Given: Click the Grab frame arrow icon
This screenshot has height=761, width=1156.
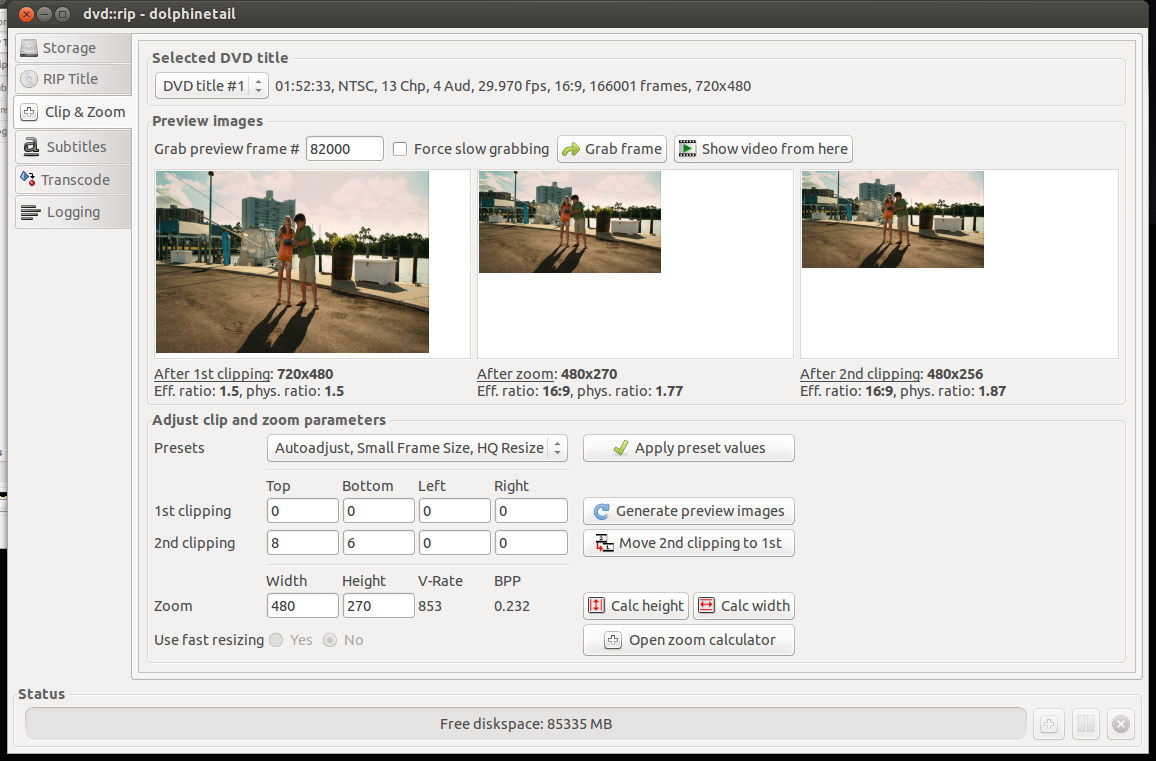Looking at the screenshot, I should (571, 149).
